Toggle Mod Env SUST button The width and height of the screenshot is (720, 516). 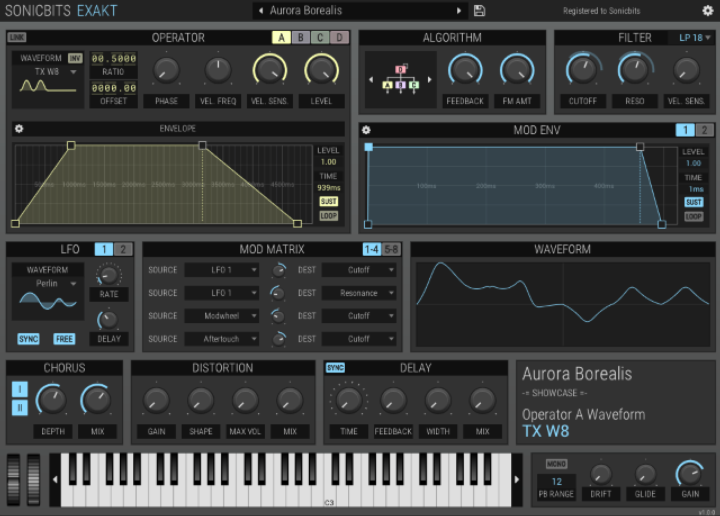pos(693,202)
